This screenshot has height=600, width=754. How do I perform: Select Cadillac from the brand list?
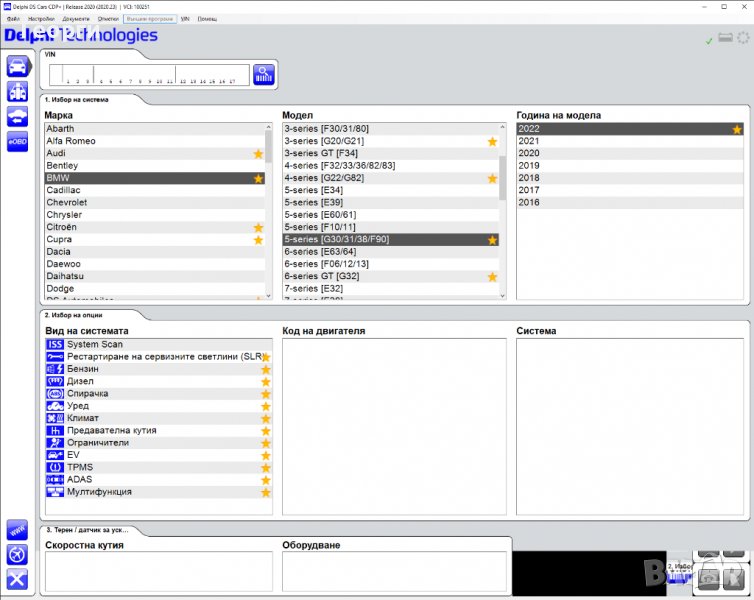click(x=64, y=190)
